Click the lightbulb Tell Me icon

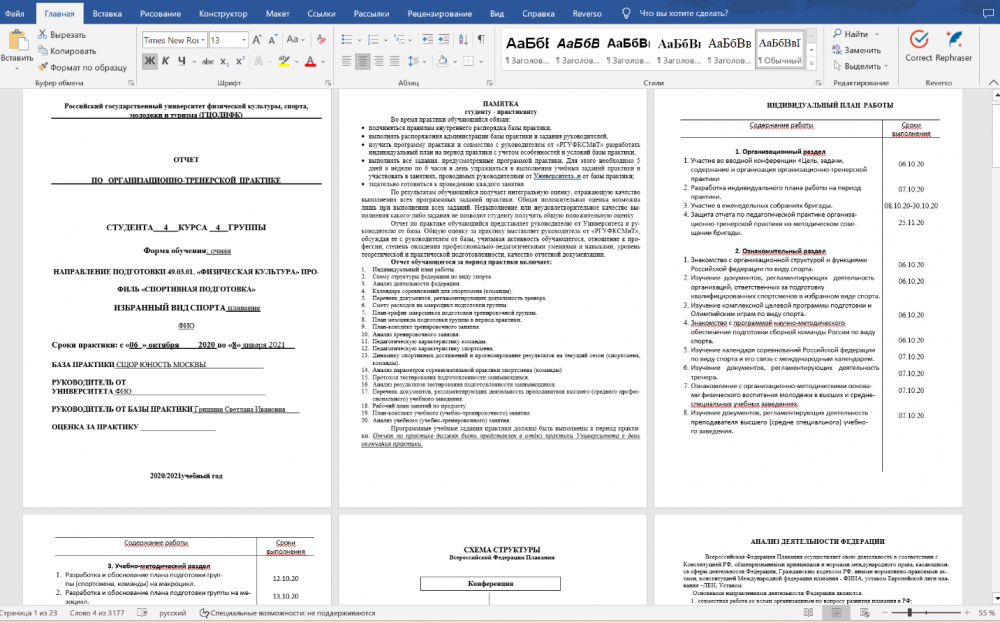pos(626,13)
